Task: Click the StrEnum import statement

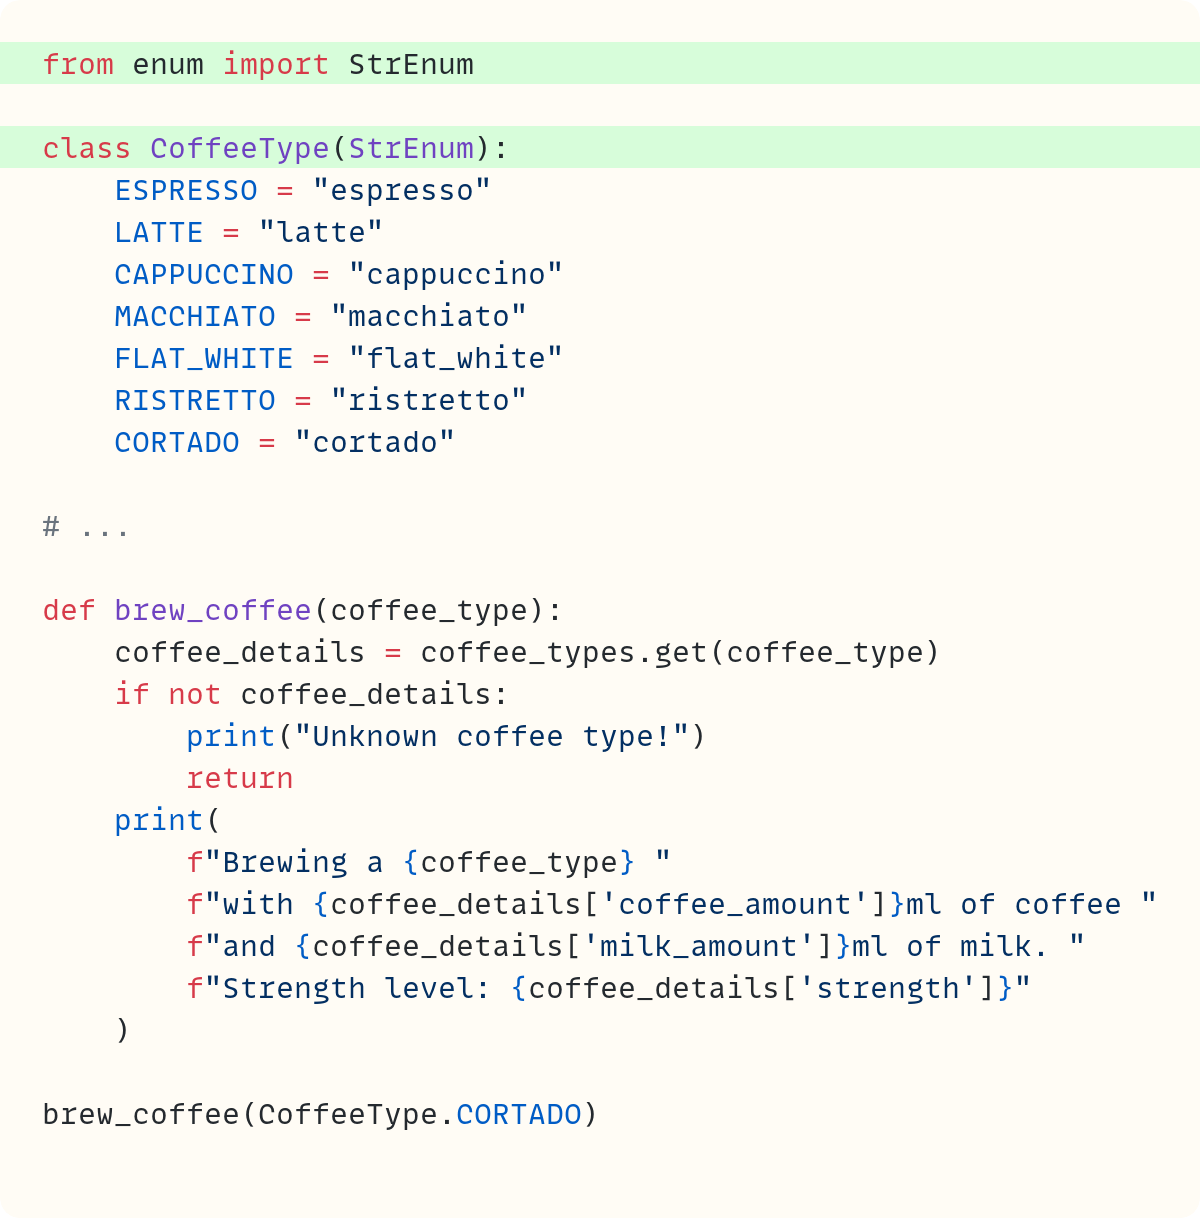Action: (x=258, y=64)
